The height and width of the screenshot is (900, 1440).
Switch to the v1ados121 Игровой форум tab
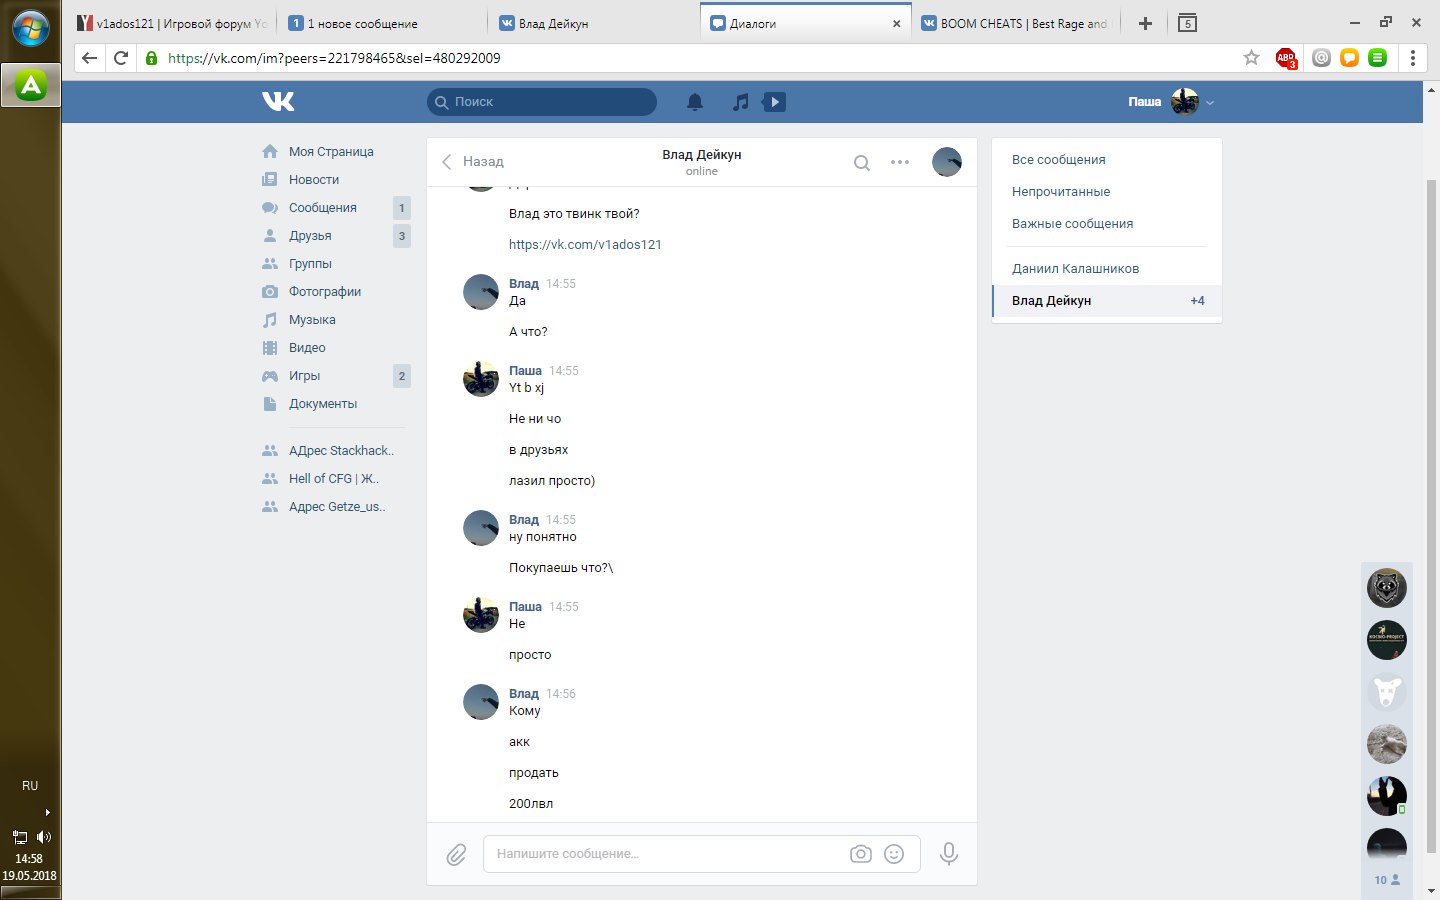[172, 23]
